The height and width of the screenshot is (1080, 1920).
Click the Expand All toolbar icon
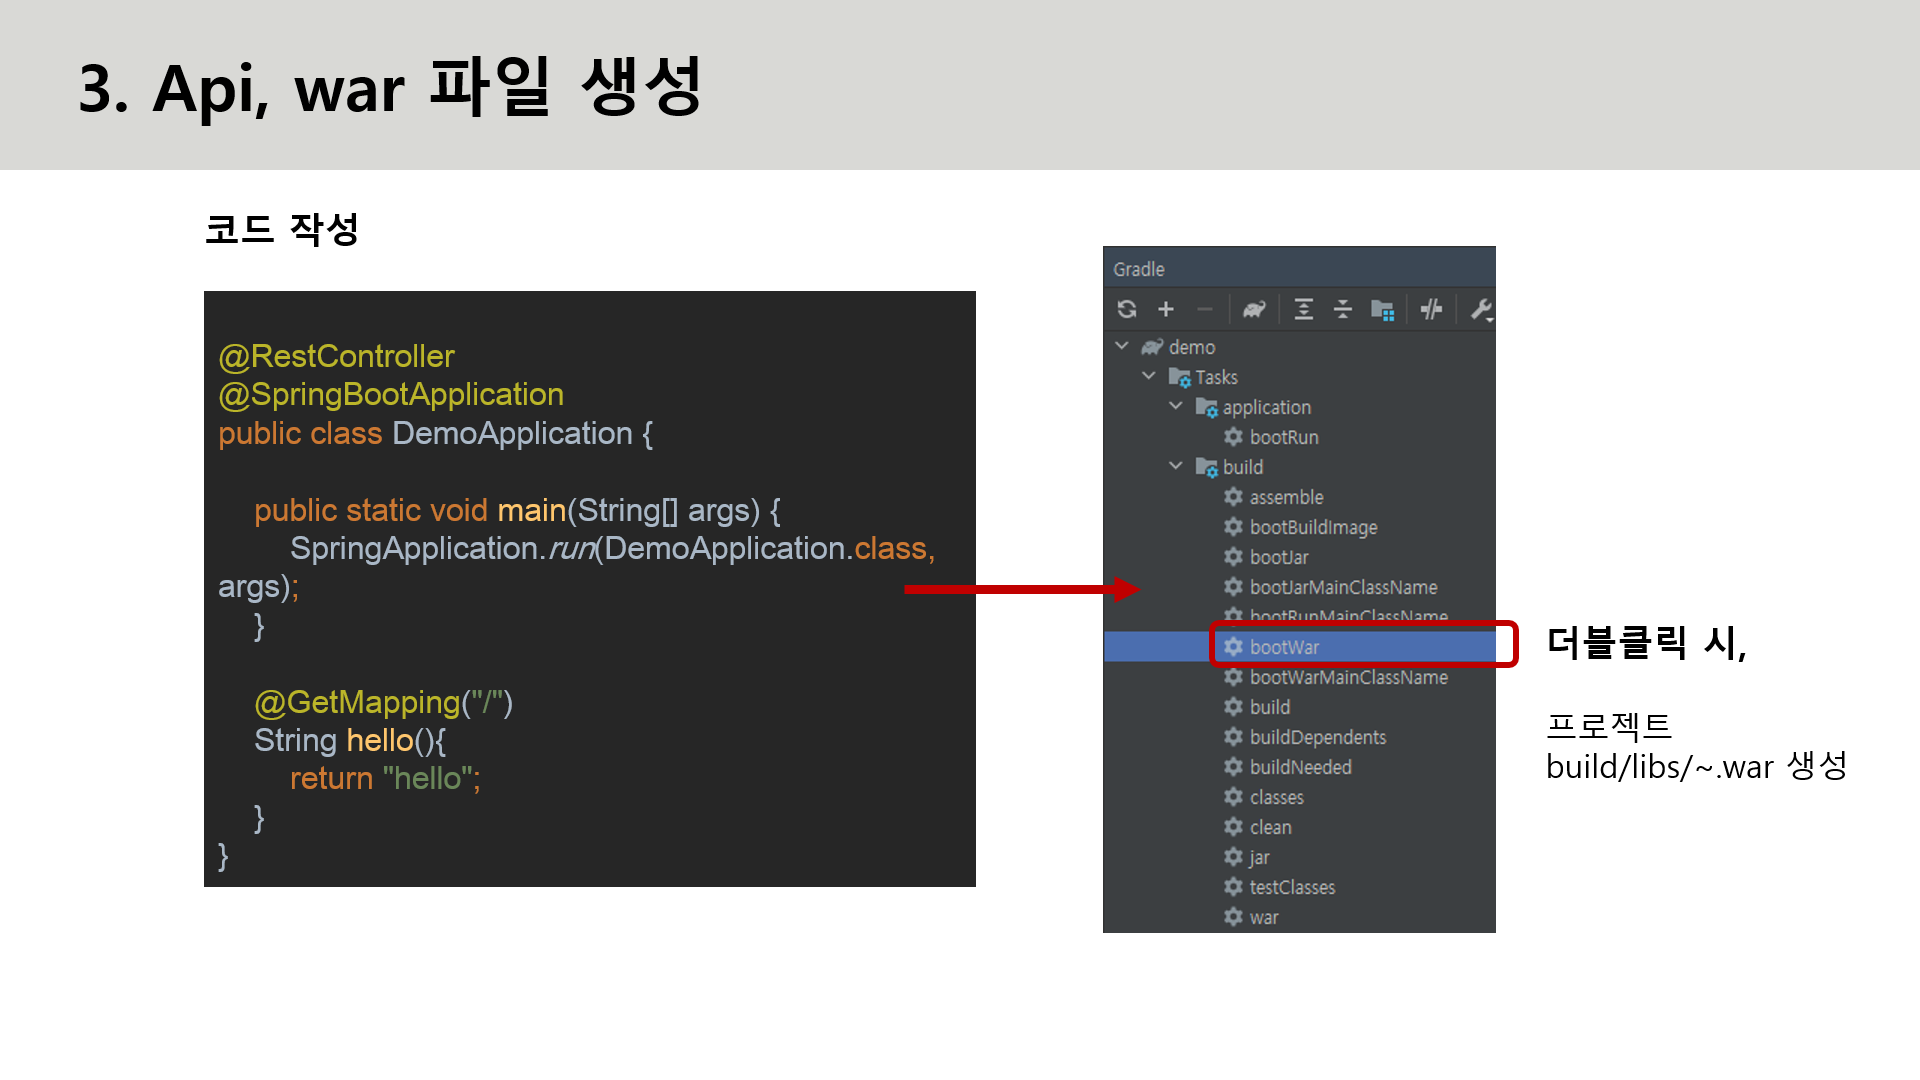pyautogui.click(x=1303, y=309)
